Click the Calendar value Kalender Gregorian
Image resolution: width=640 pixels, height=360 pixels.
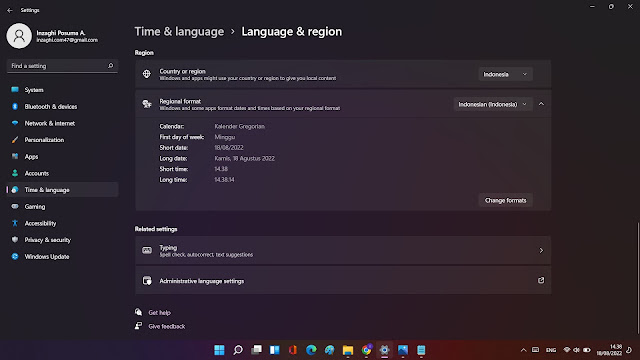(240, 127)
